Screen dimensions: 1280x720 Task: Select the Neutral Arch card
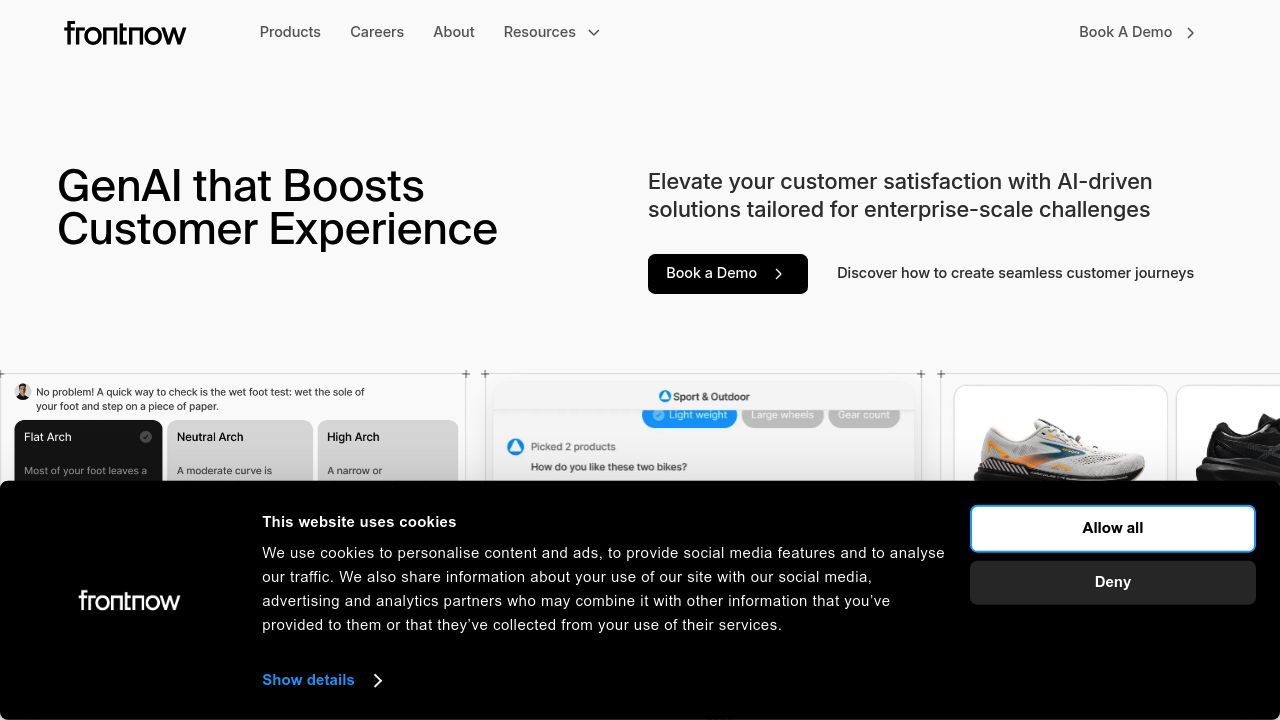pyautogui.click(x=240, y=451)
